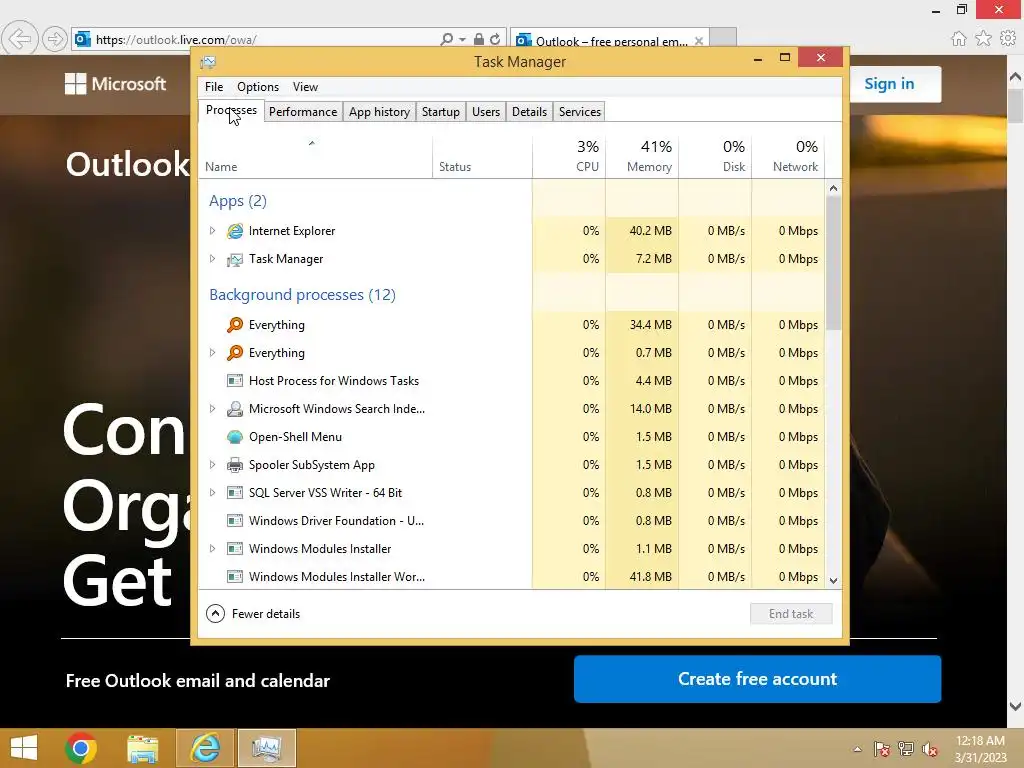
Task: Show hidden tray icons arrow
Action: [857, 749]
